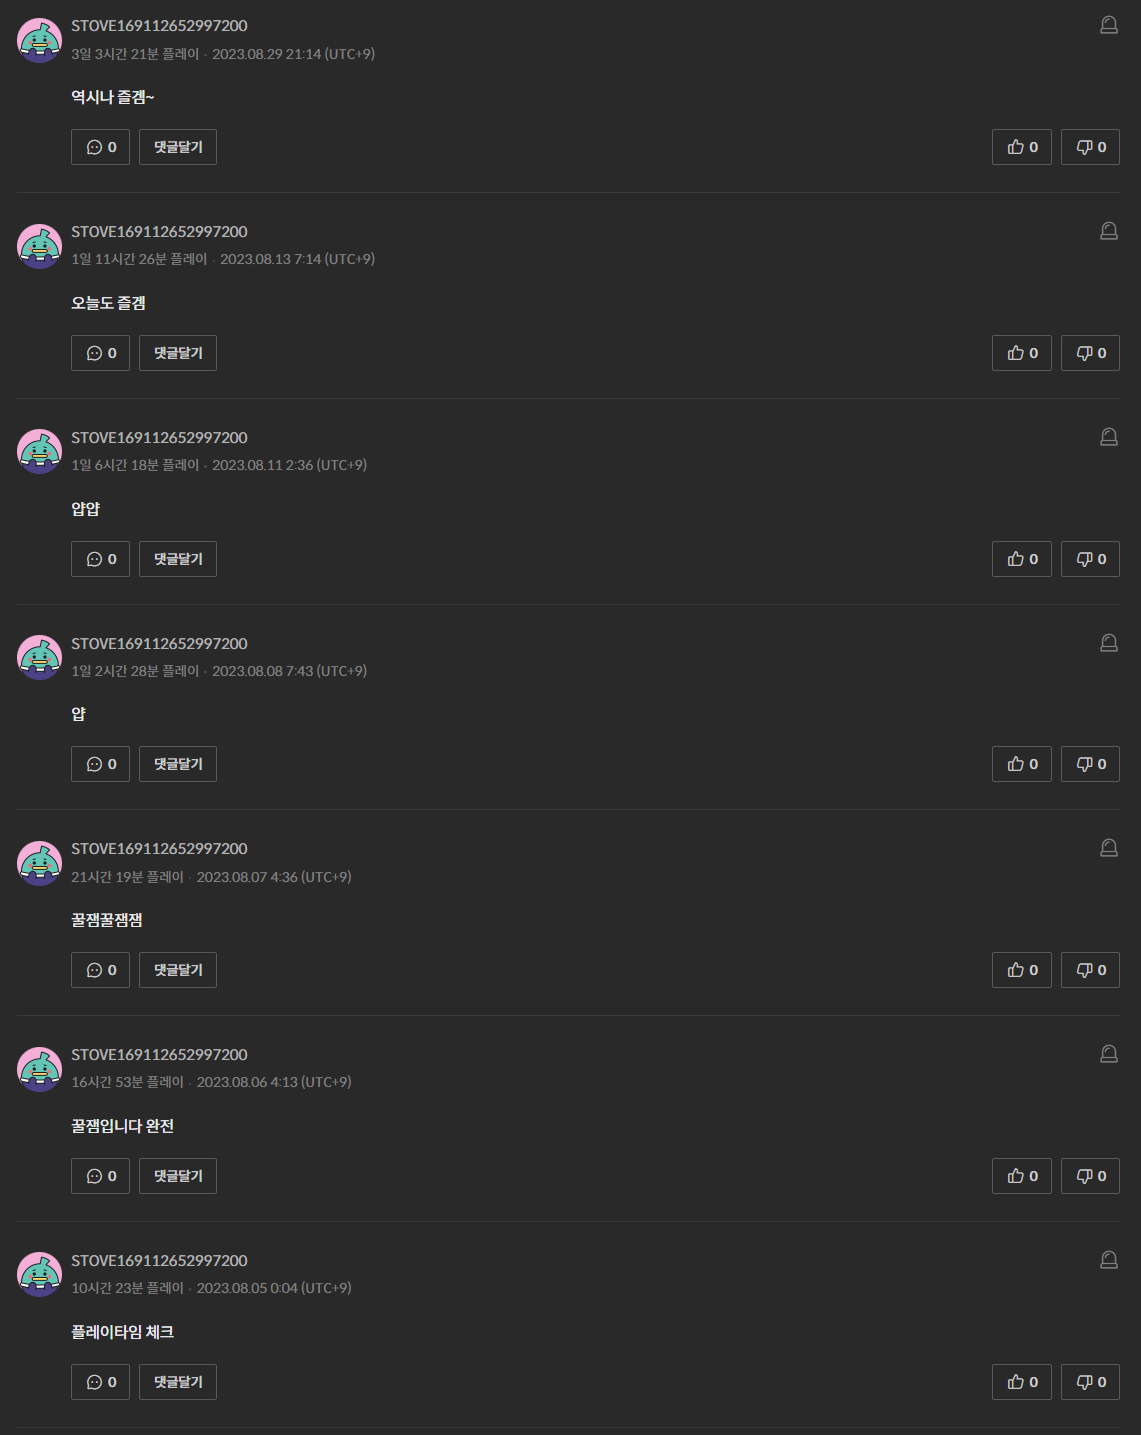Screen dimensions: 1141x1435
Task: Like the '역시나 즐겜~' review with thumbs up
Action: 1022,147
